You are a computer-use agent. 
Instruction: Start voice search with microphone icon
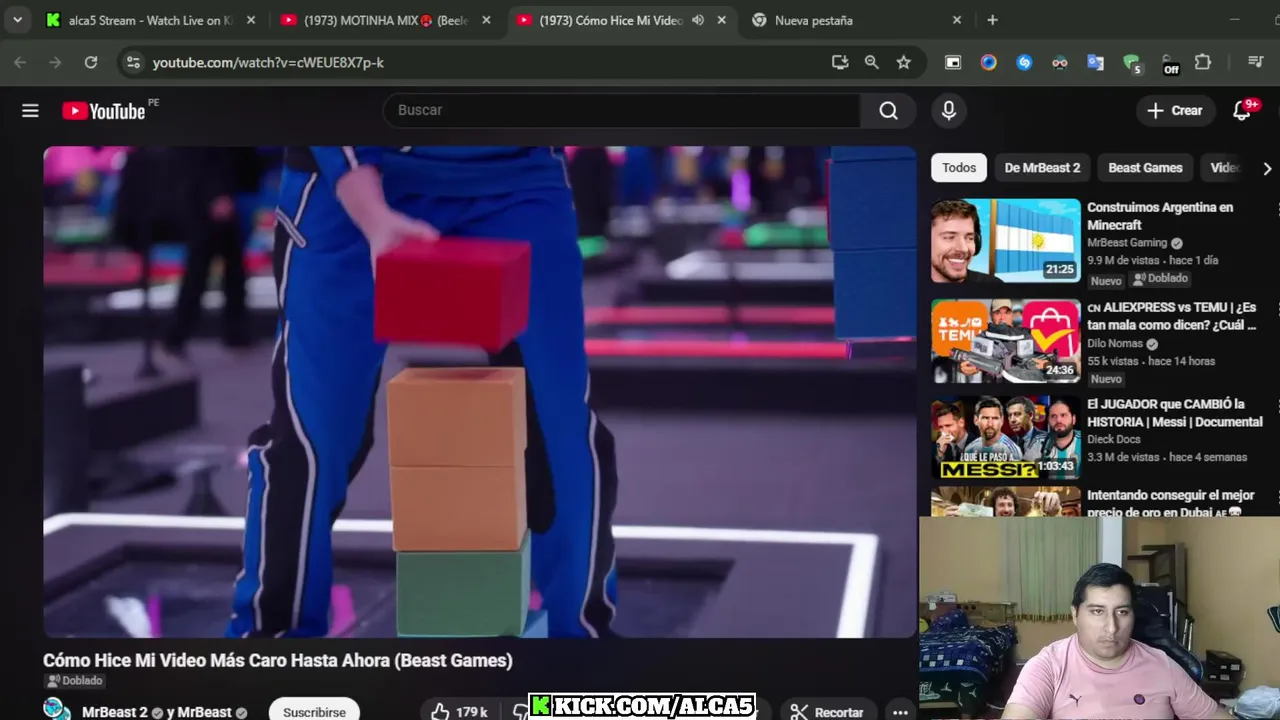[949, 111]
